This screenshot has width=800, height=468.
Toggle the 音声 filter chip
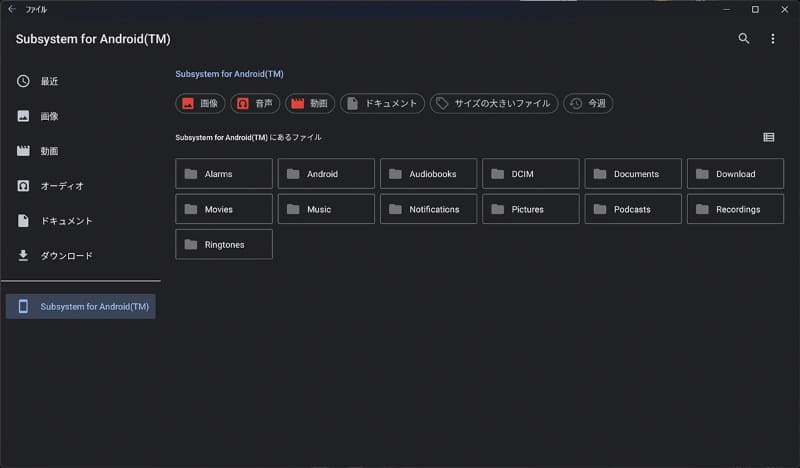255,104
